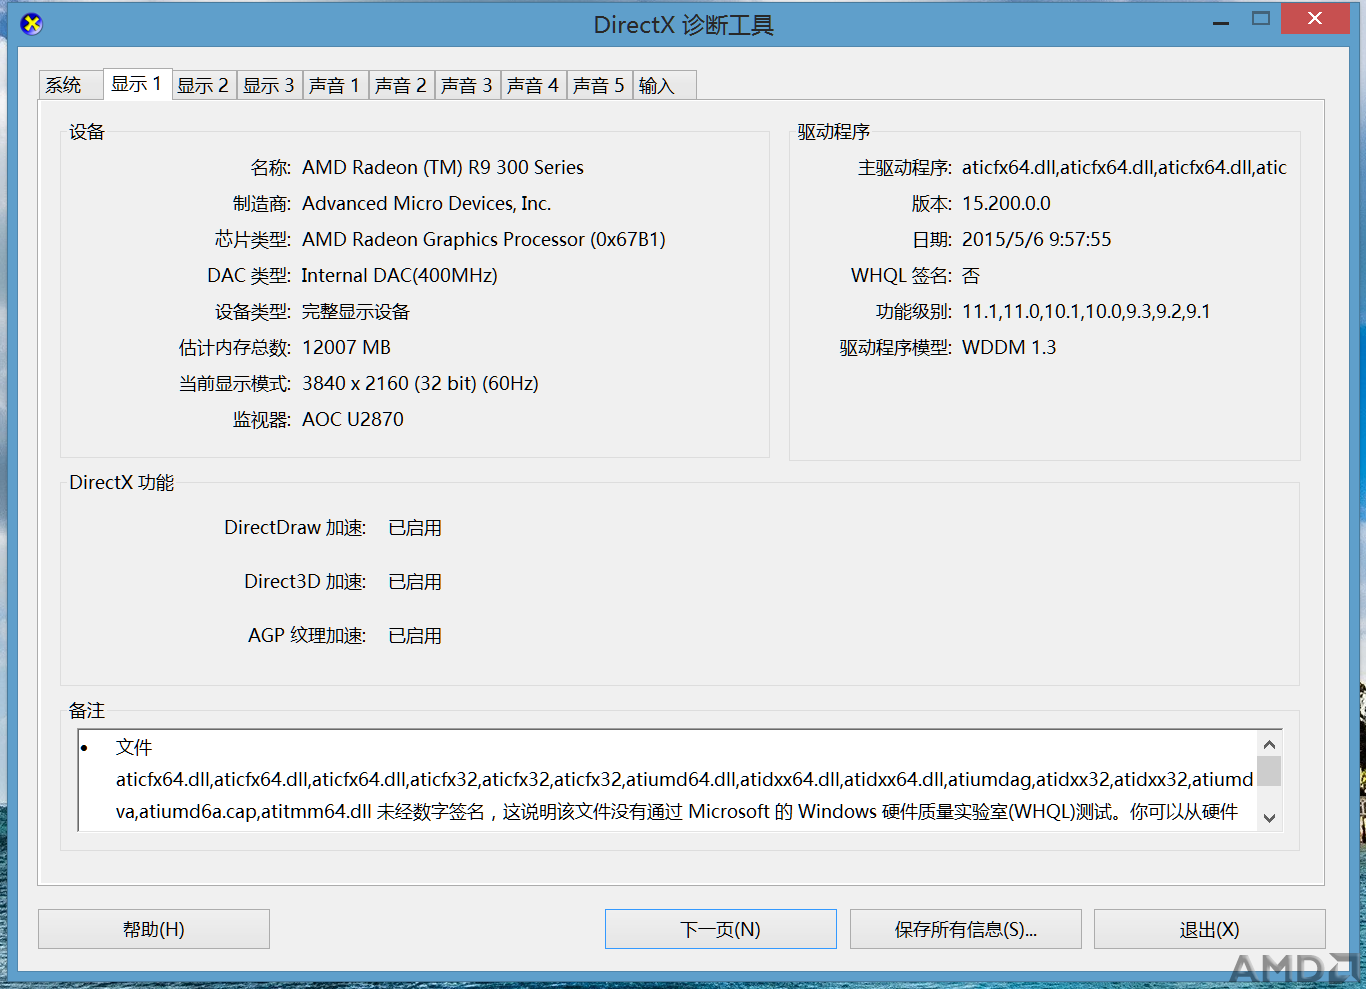
Task: Click the 帮助(H) button
Action: coord(154,929)
